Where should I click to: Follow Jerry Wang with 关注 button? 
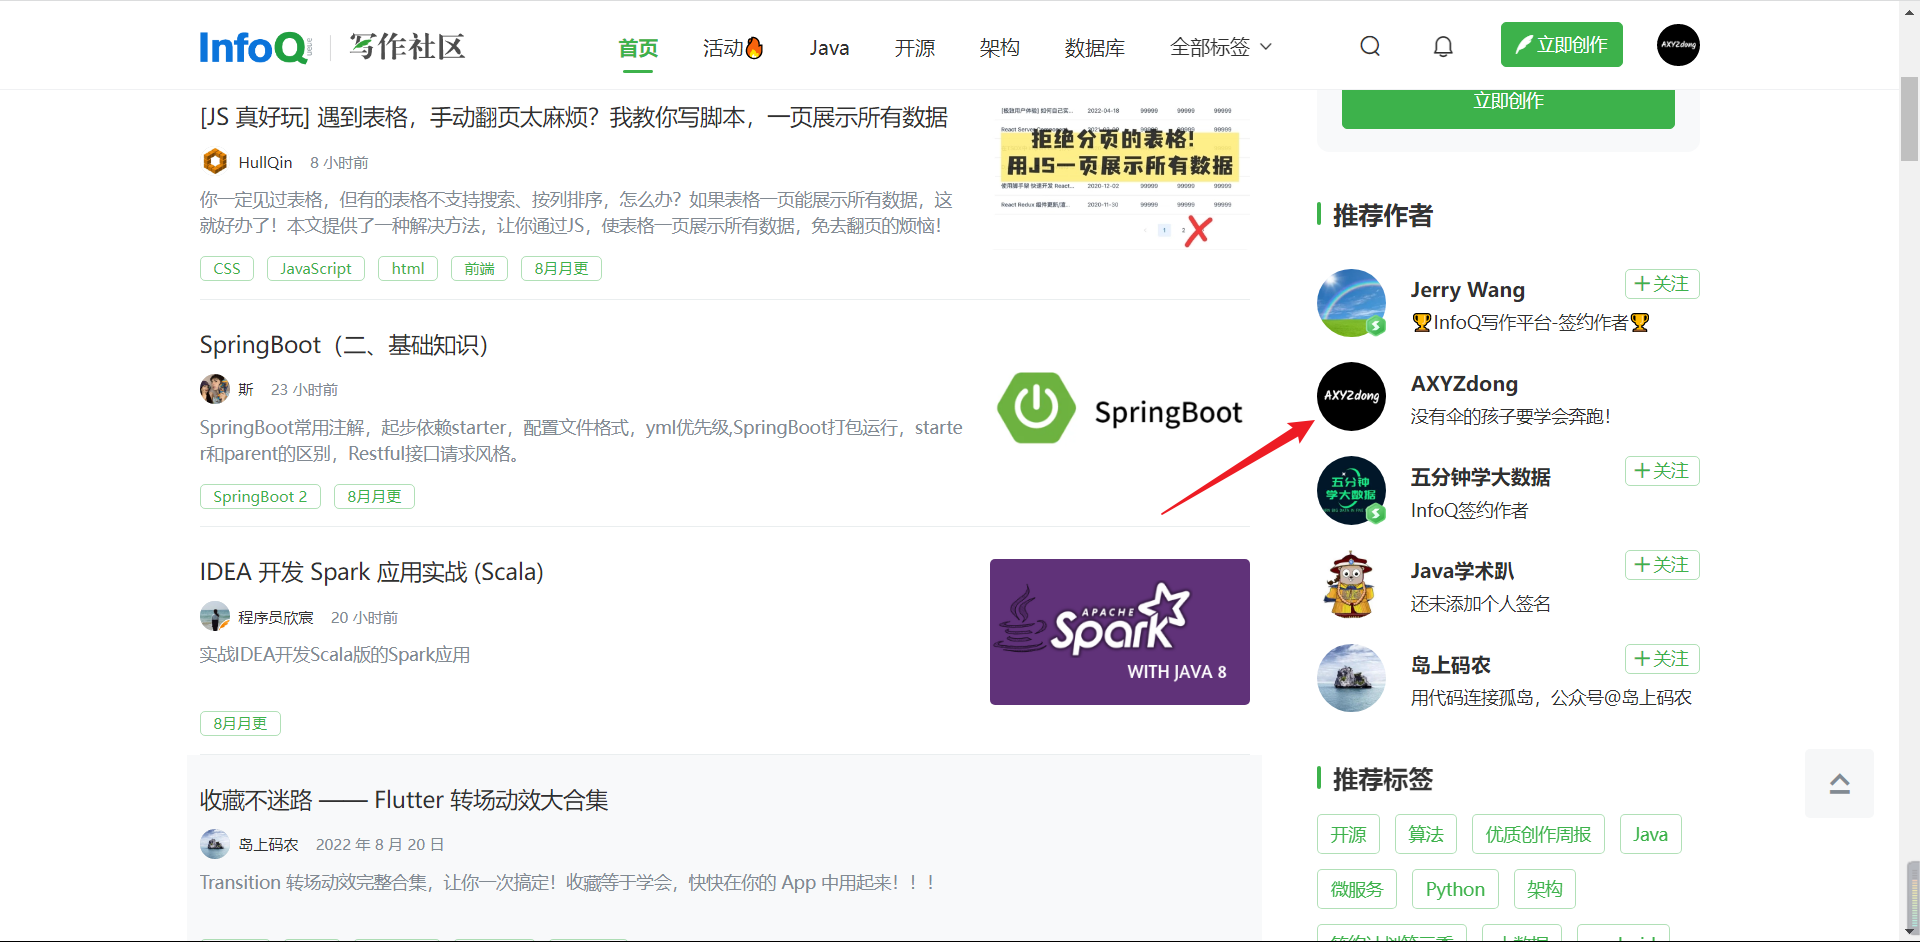[1662, 284]
